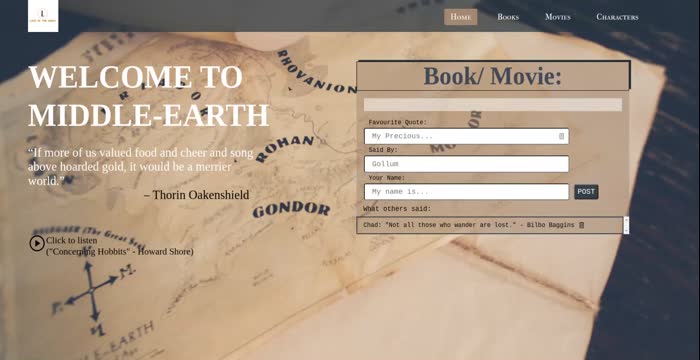Focus the Favourite Quote input field
Image resolution: width=700 pixels, height=360 pixels.
tap(466, 136)
